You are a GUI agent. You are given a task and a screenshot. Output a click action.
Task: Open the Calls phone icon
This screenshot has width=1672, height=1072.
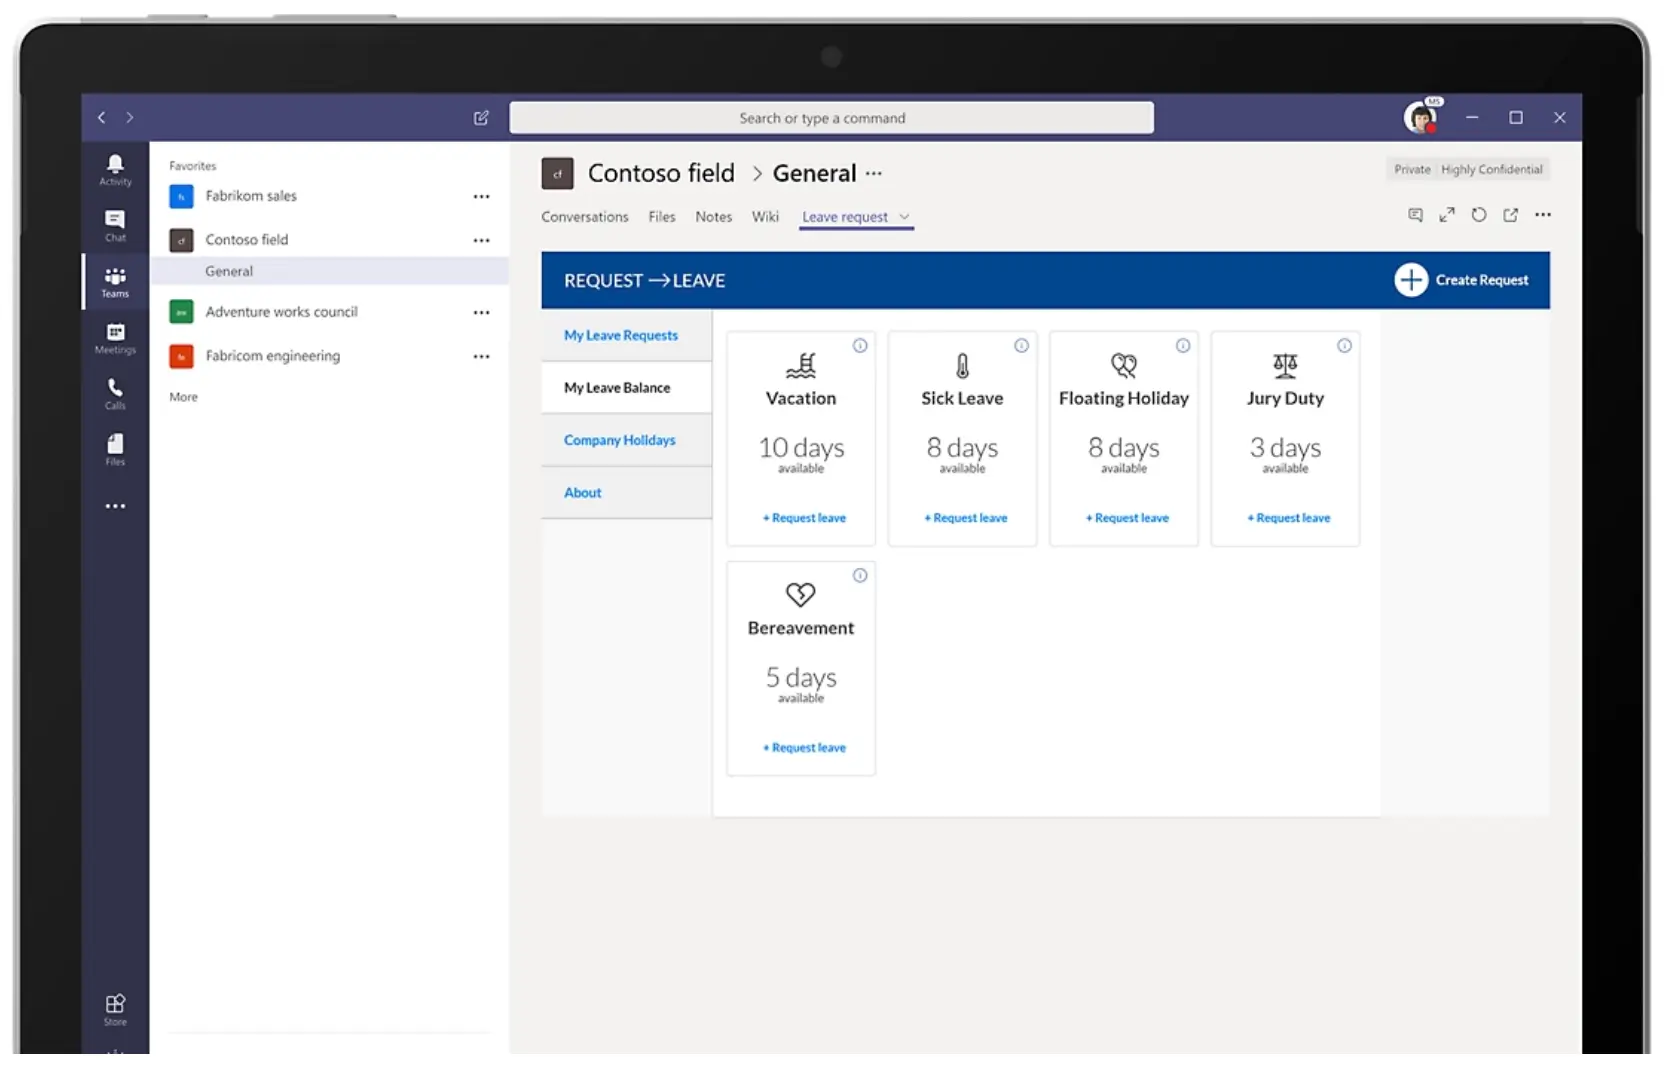coord(115,393)
